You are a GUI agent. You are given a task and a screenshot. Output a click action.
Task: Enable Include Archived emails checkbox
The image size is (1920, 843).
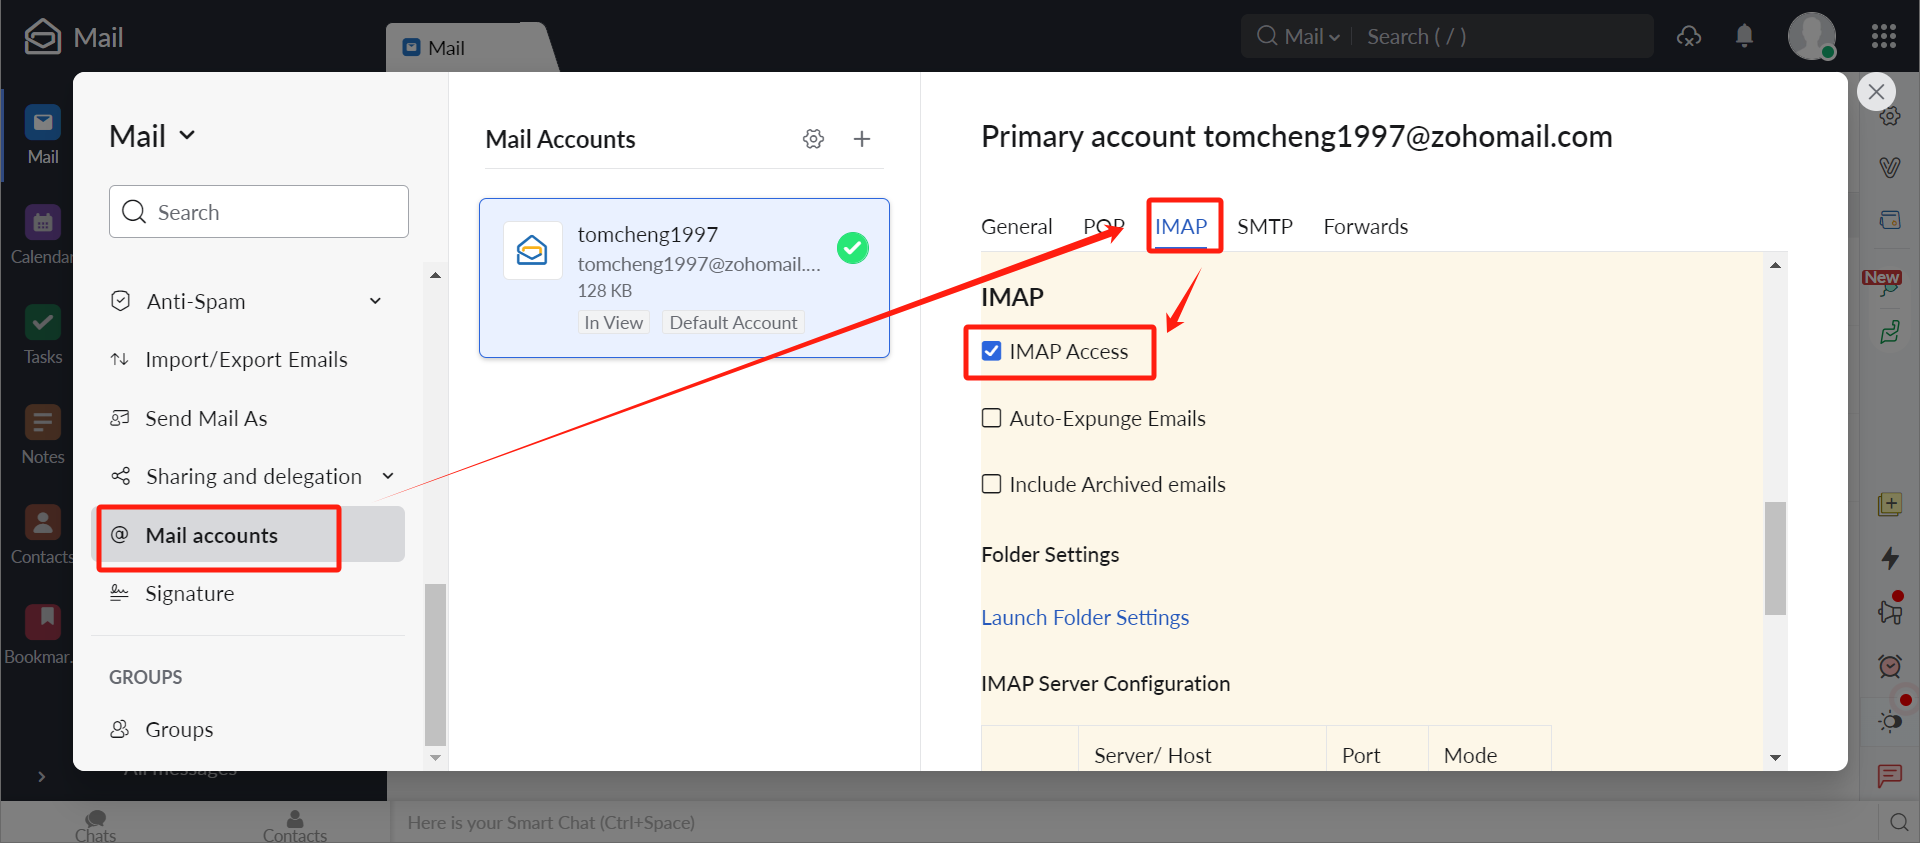(991, 484)
